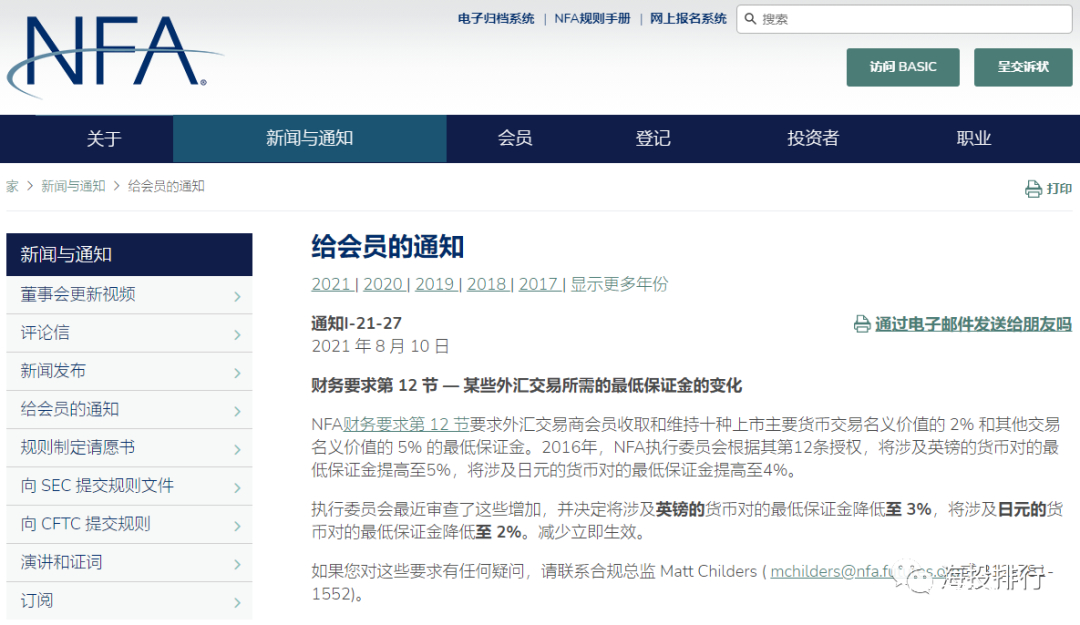Open 向 SEC 提交规则文件 sidebar item
The height and width of the screenshot is (625, 1080).
(129, 486)
